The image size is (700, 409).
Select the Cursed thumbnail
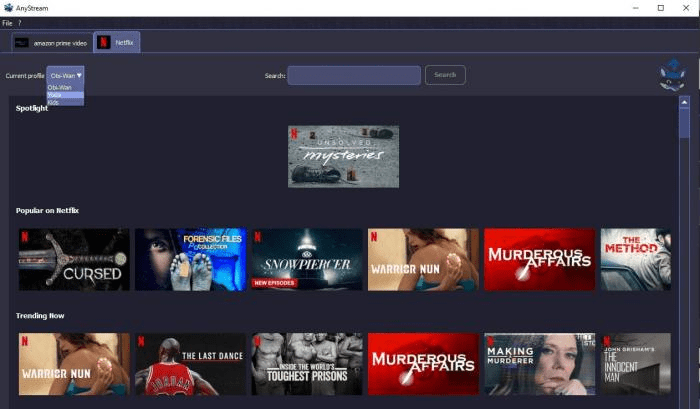[x=74, y=260]
